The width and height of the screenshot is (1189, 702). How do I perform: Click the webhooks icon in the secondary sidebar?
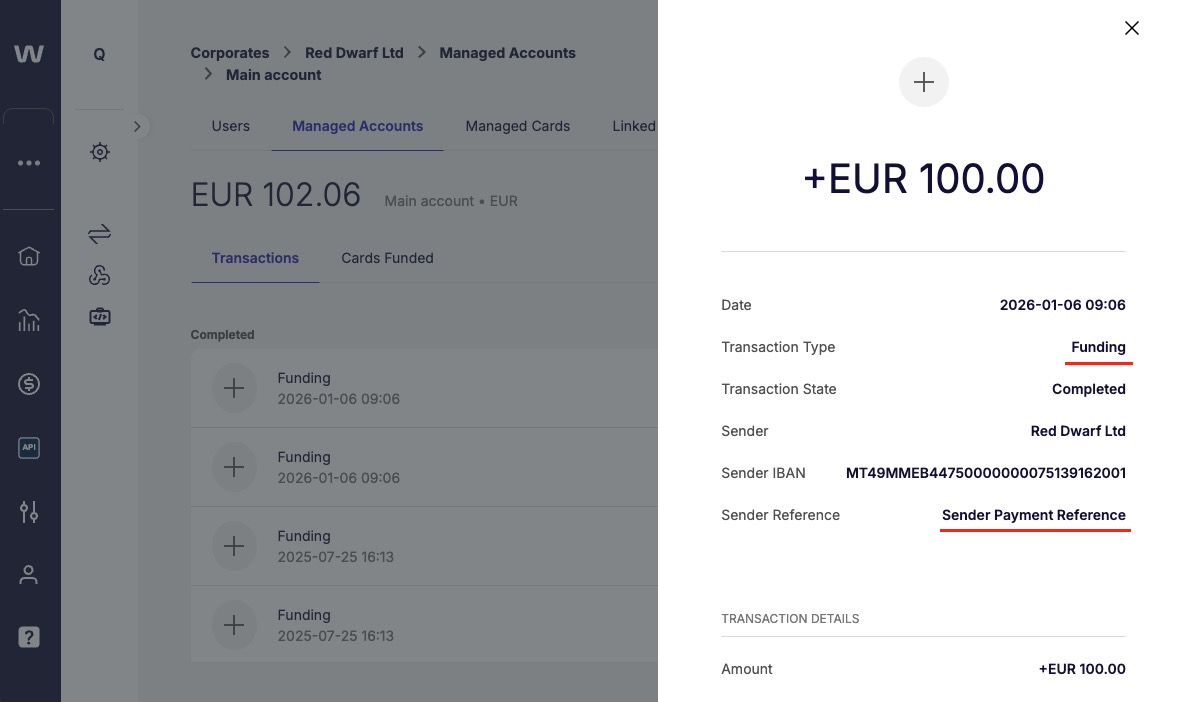pyautogui.click(x=99, y=276)
